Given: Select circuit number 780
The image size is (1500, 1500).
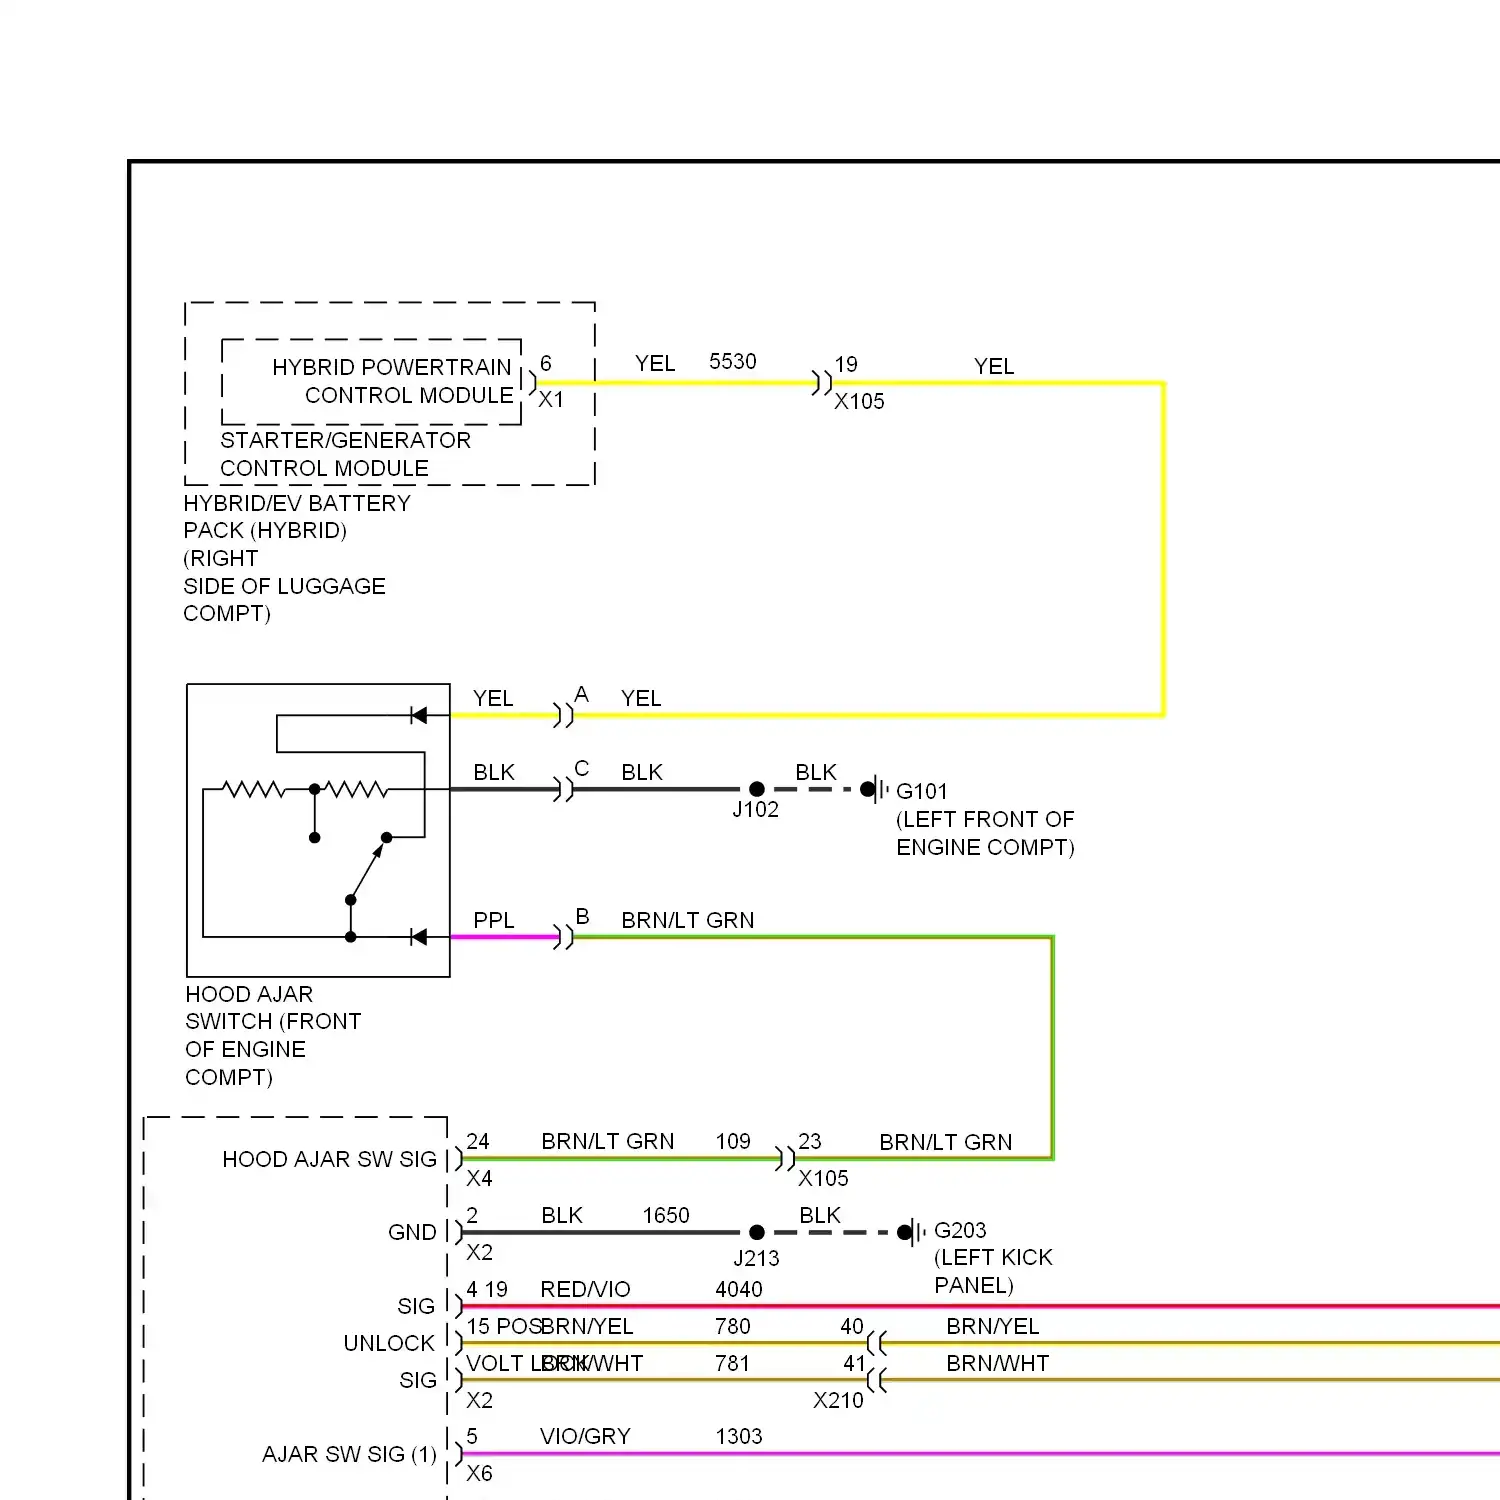Looking at the screenshot, I should (733, 1326).
